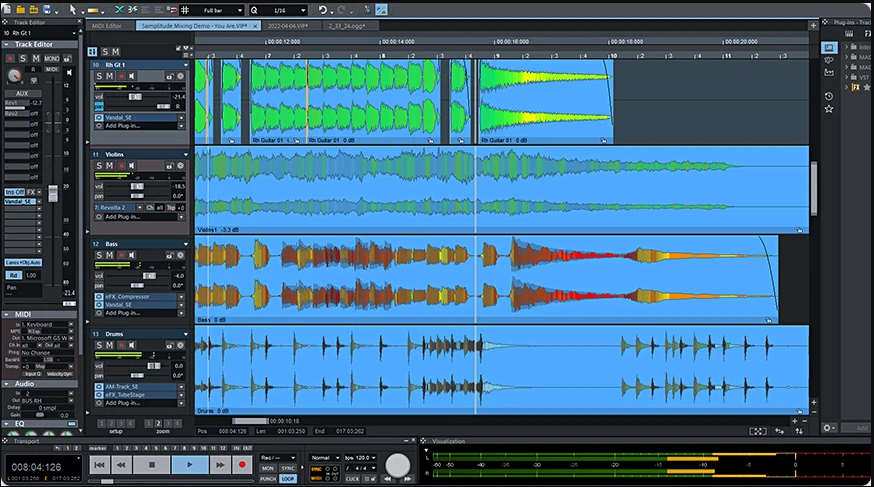Click the Play button in transport
Screen dimensions: 874x487
190,465
